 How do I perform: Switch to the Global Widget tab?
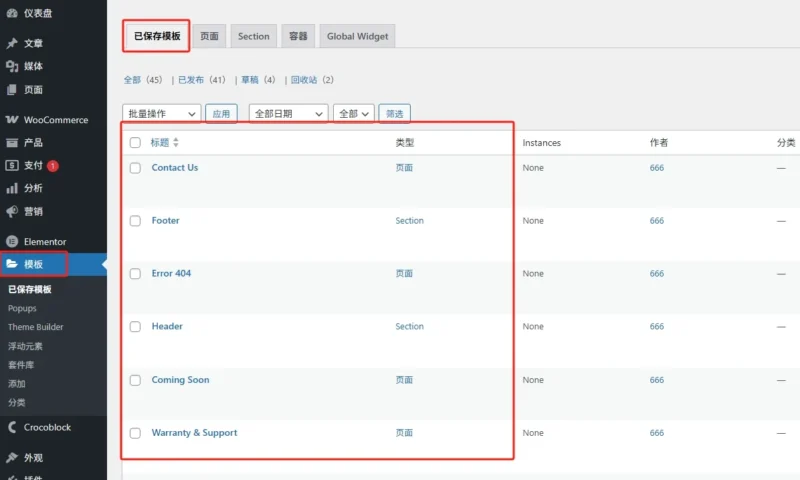pos(357,36)
